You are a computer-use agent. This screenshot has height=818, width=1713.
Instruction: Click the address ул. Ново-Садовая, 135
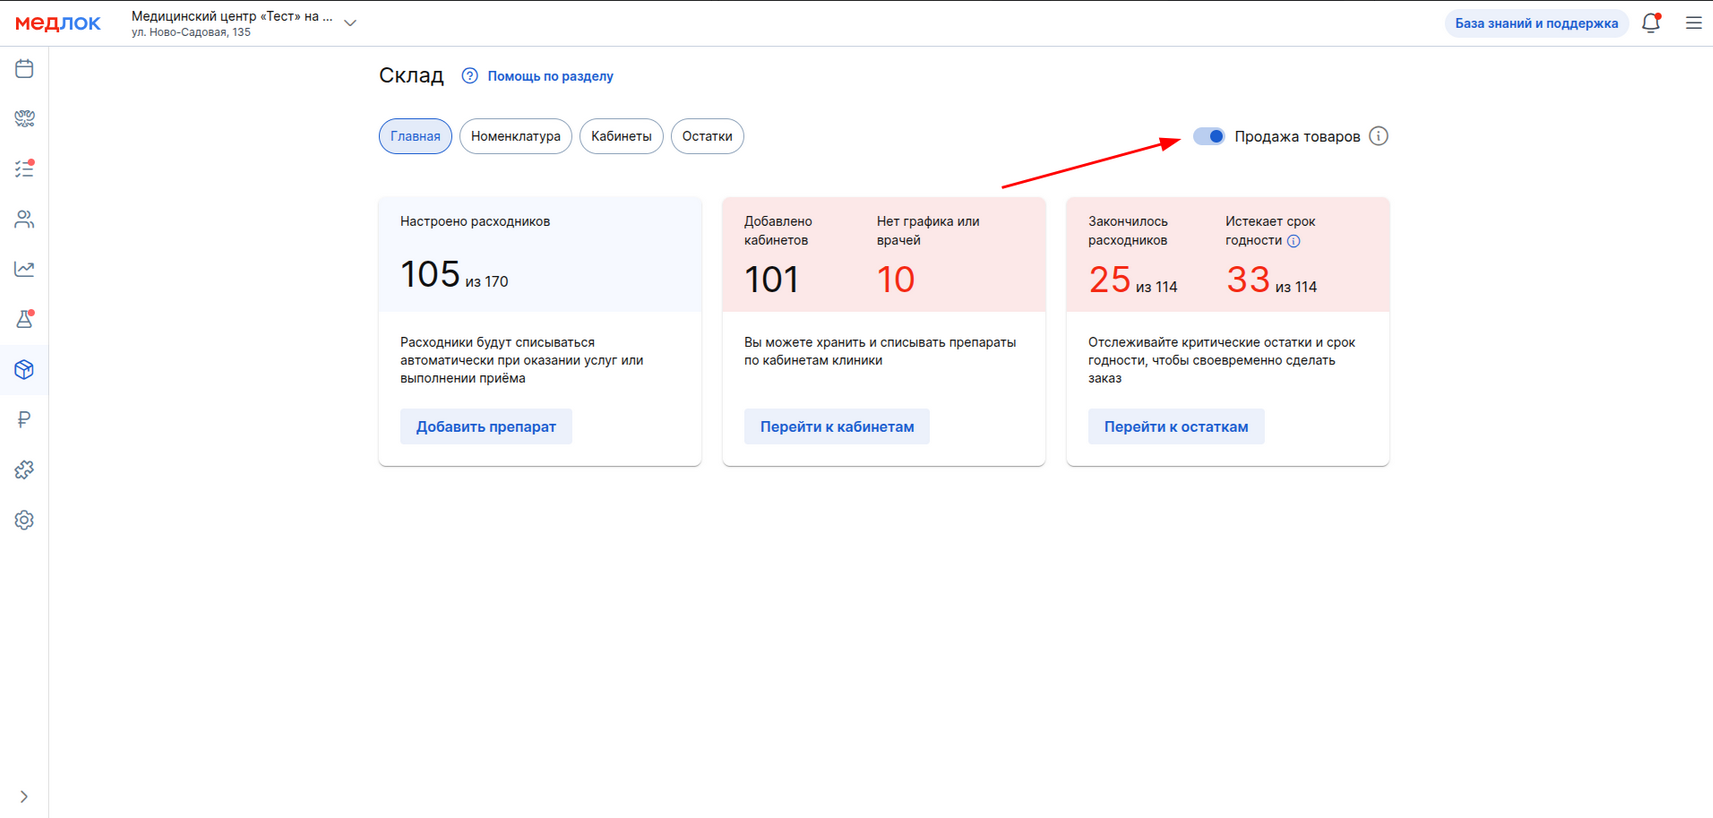tap(191, 33)
